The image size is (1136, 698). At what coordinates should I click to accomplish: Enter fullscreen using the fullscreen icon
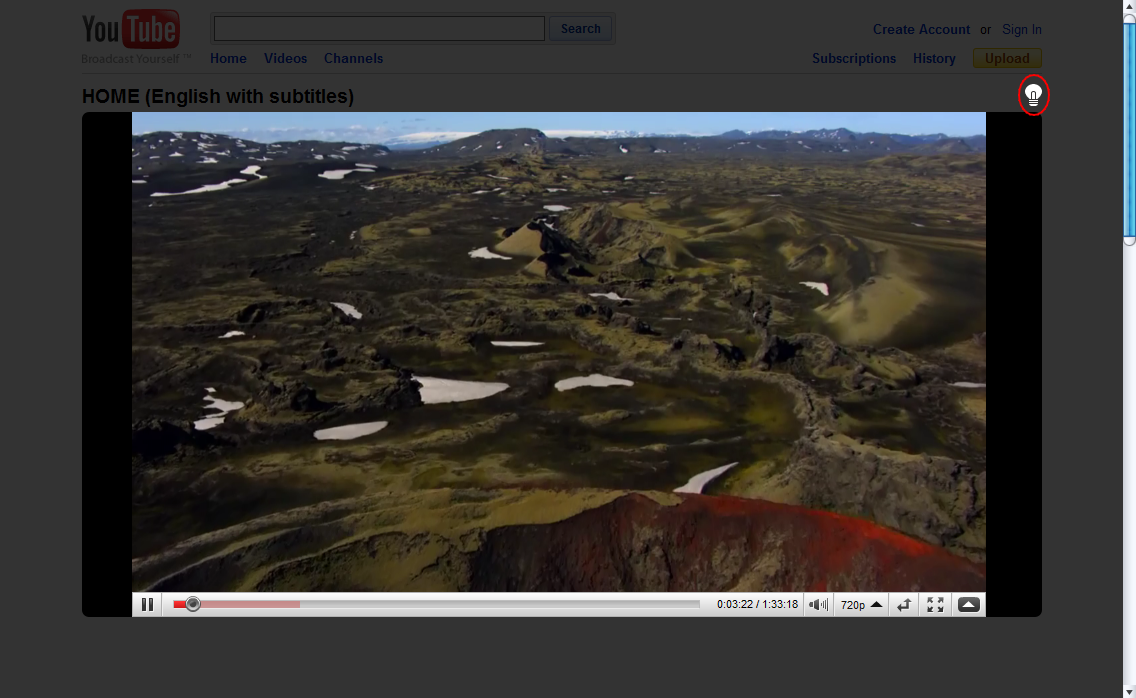[935, 604]
